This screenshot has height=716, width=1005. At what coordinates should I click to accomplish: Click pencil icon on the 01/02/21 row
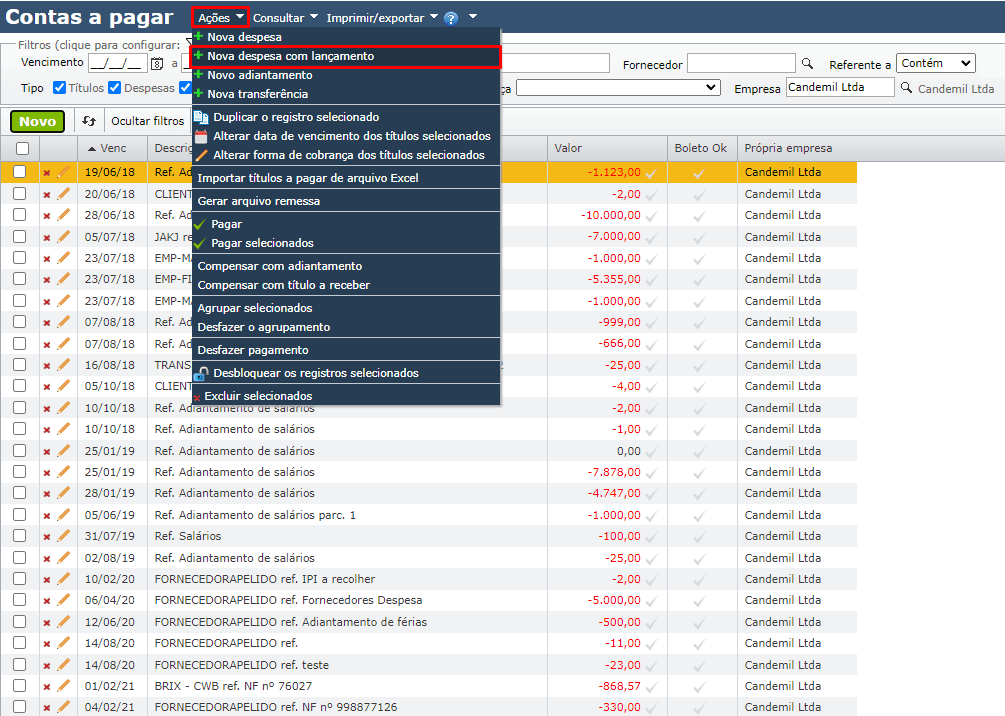(63, 686)
